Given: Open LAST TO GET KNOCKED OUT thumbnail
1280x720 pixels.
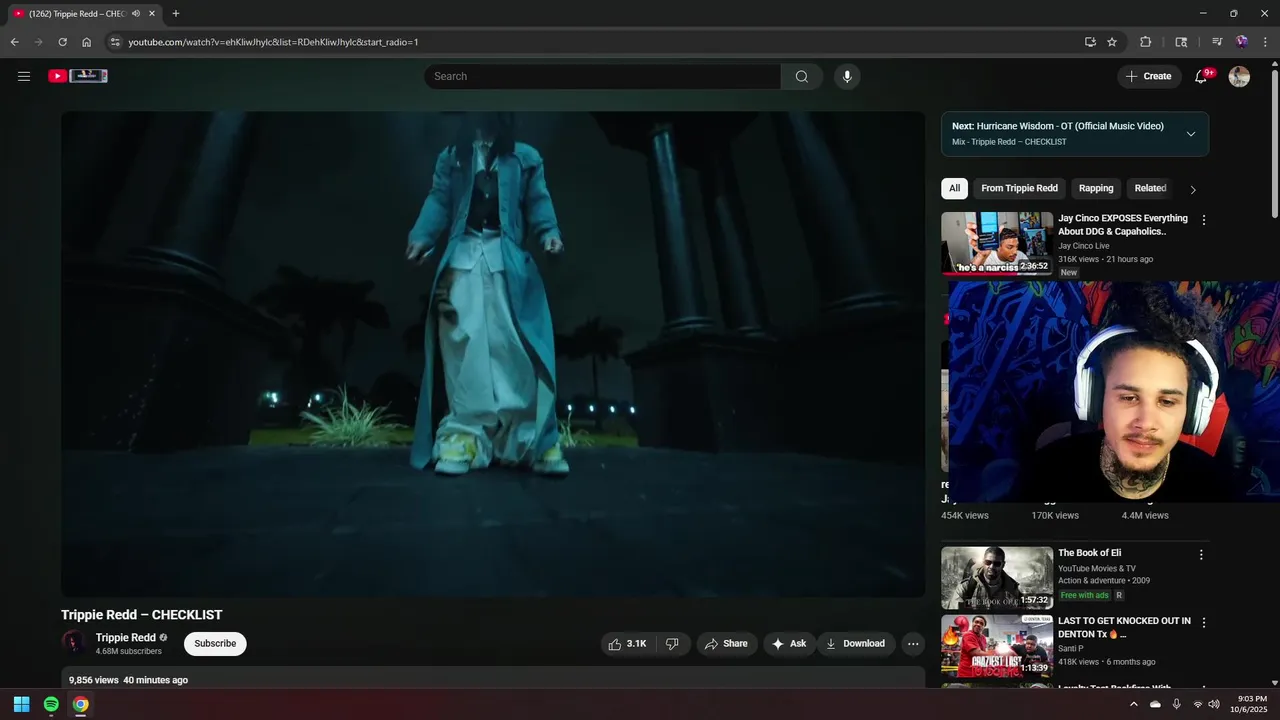Looking at the screenshot, I should pyautogui.click(x=997, y=646).
